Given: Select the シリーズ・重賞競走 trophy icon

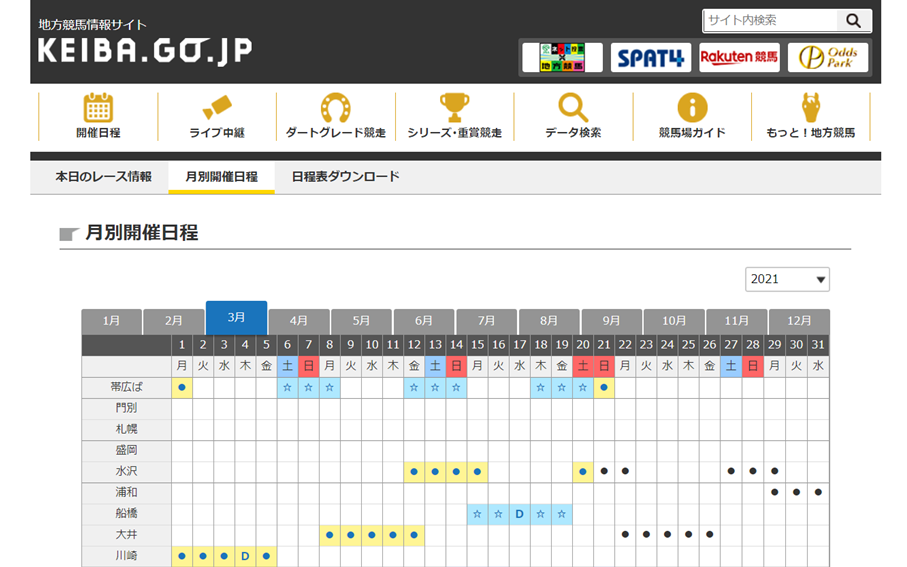Looking at the screenshot, I should 454,108.
